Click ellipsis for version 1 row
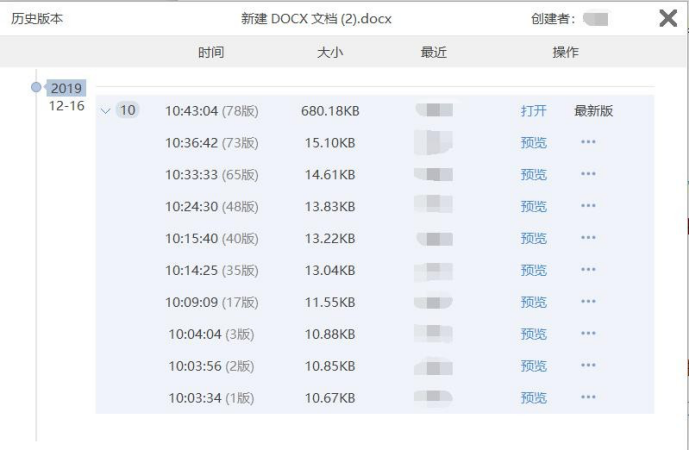 [x=588, y=398]
